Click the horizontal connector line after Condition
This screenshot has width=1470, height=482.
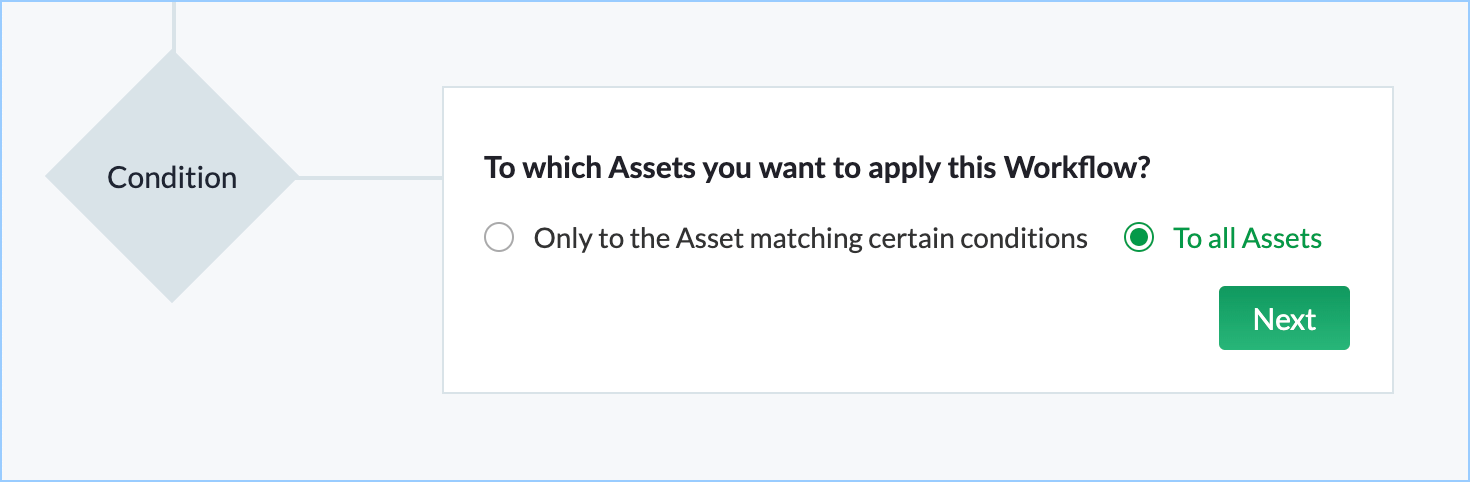tap(370, 178)
